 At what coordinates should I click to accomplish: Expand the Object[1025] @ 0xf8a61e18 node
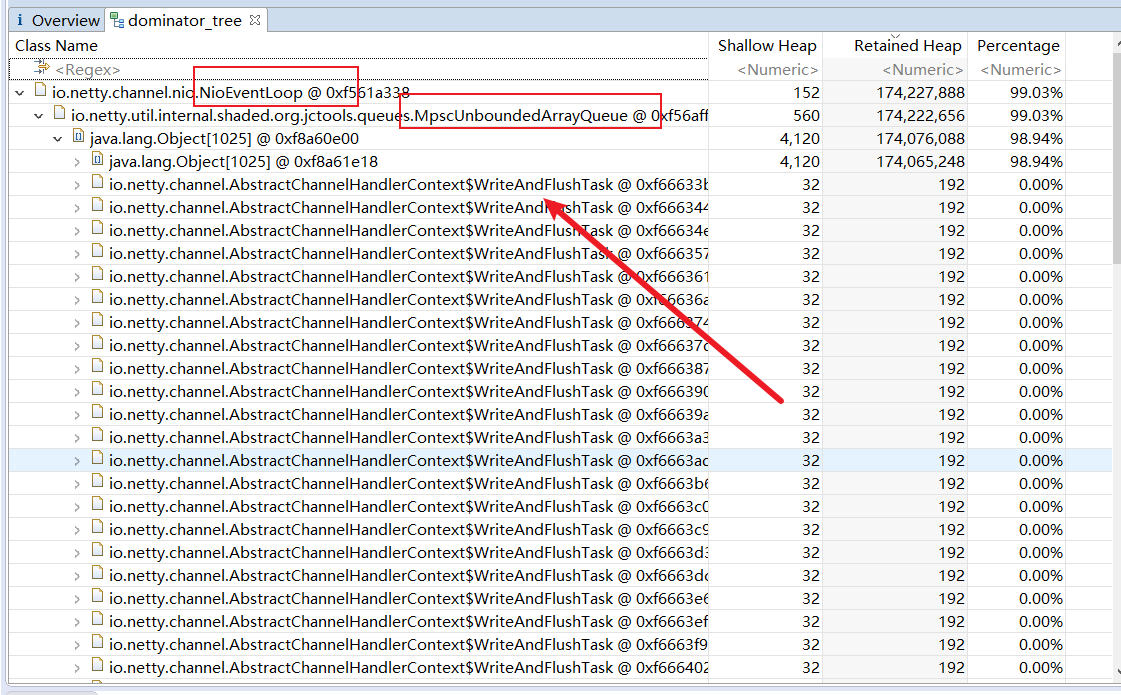(x=77, y=162)
